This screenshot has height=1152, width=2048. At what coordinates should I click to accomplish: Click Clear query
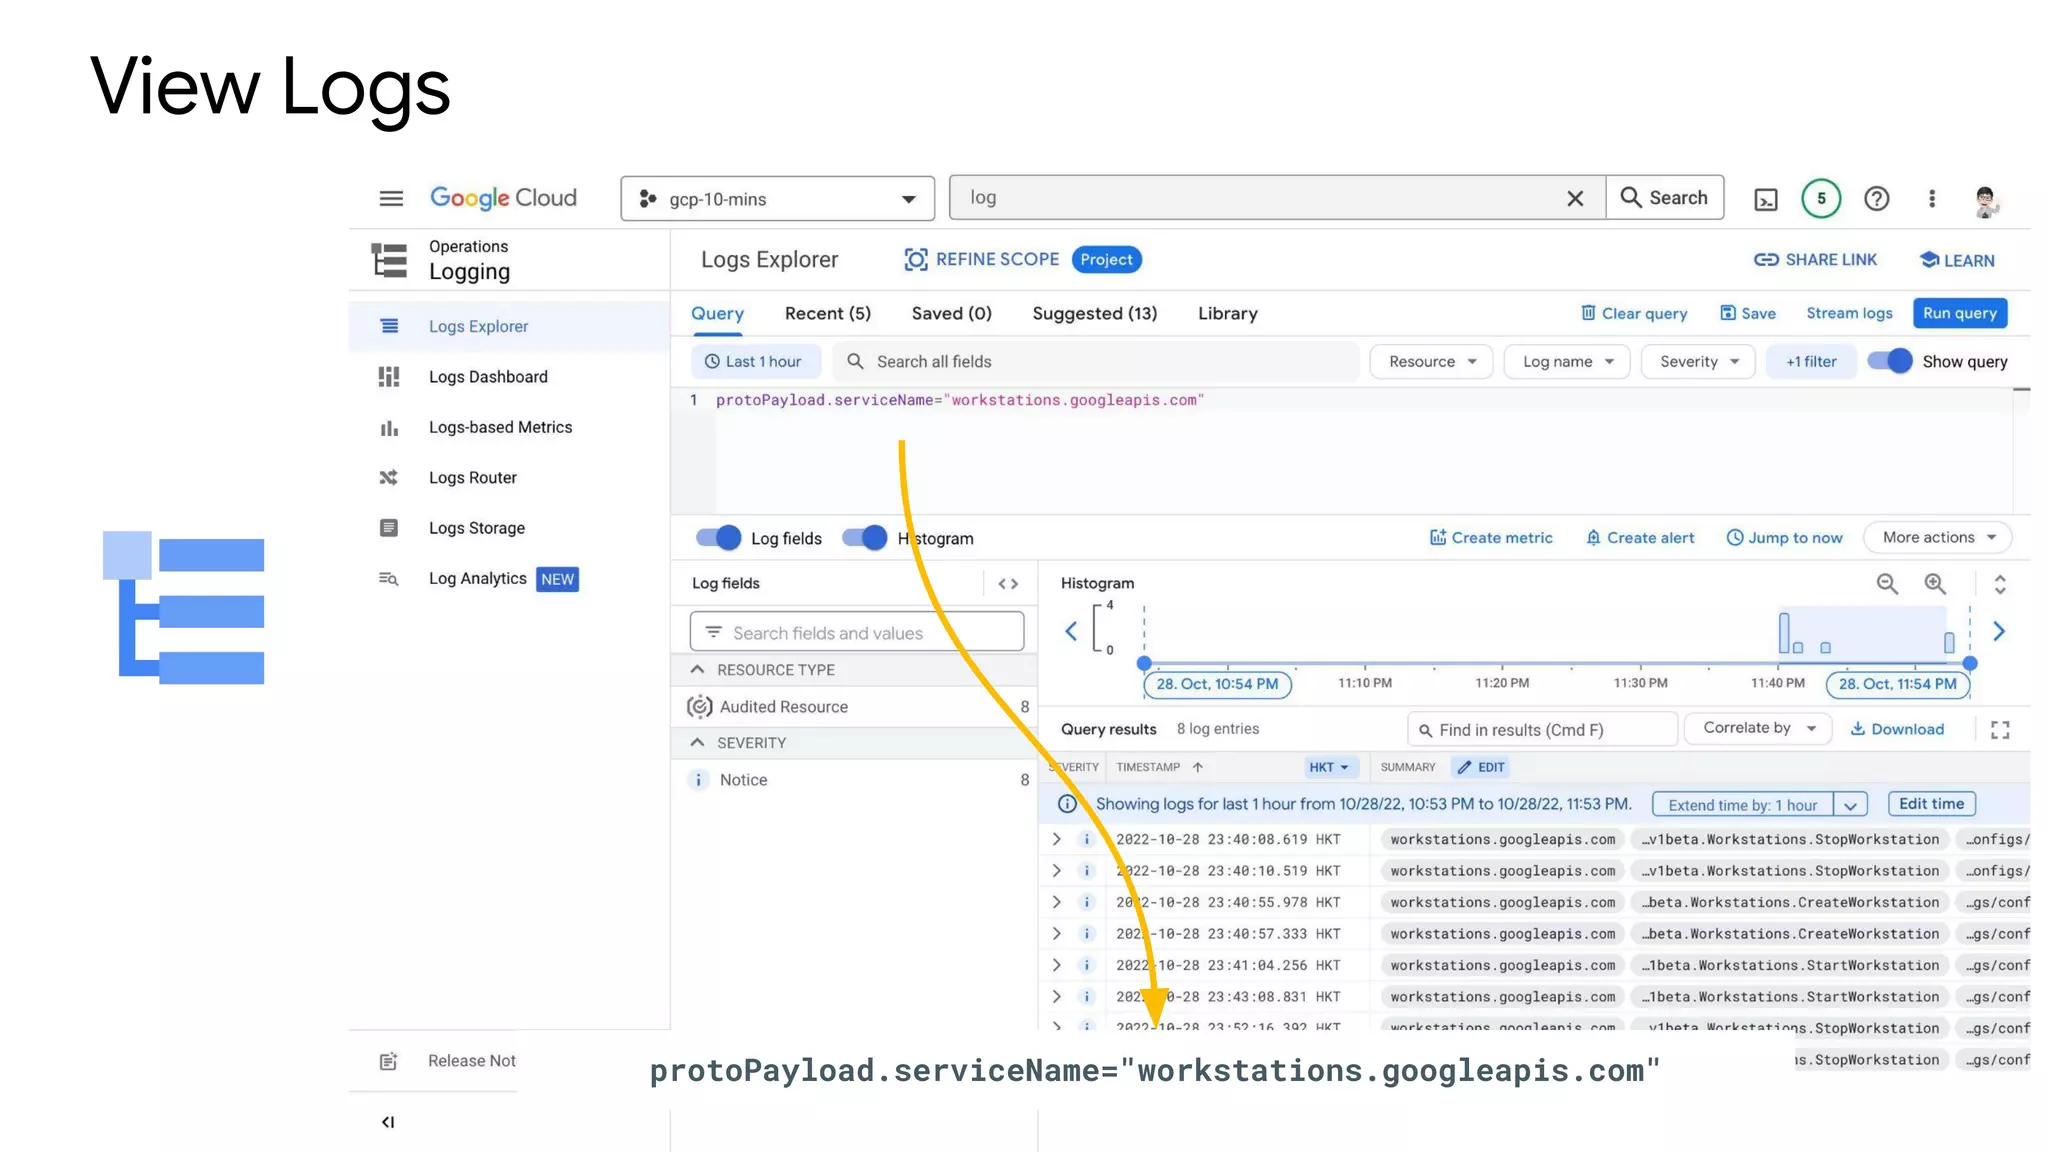(1634, 313)
